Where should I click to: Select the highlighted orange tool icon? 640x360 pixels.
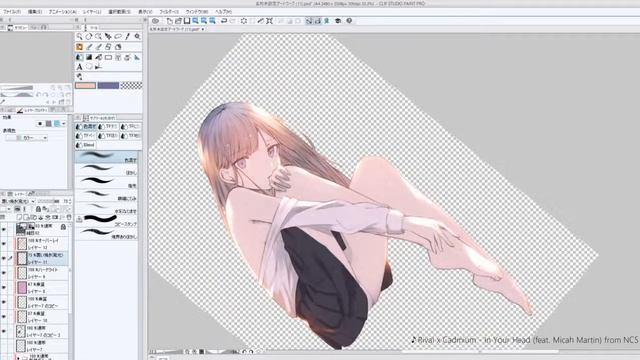(80, 47)
